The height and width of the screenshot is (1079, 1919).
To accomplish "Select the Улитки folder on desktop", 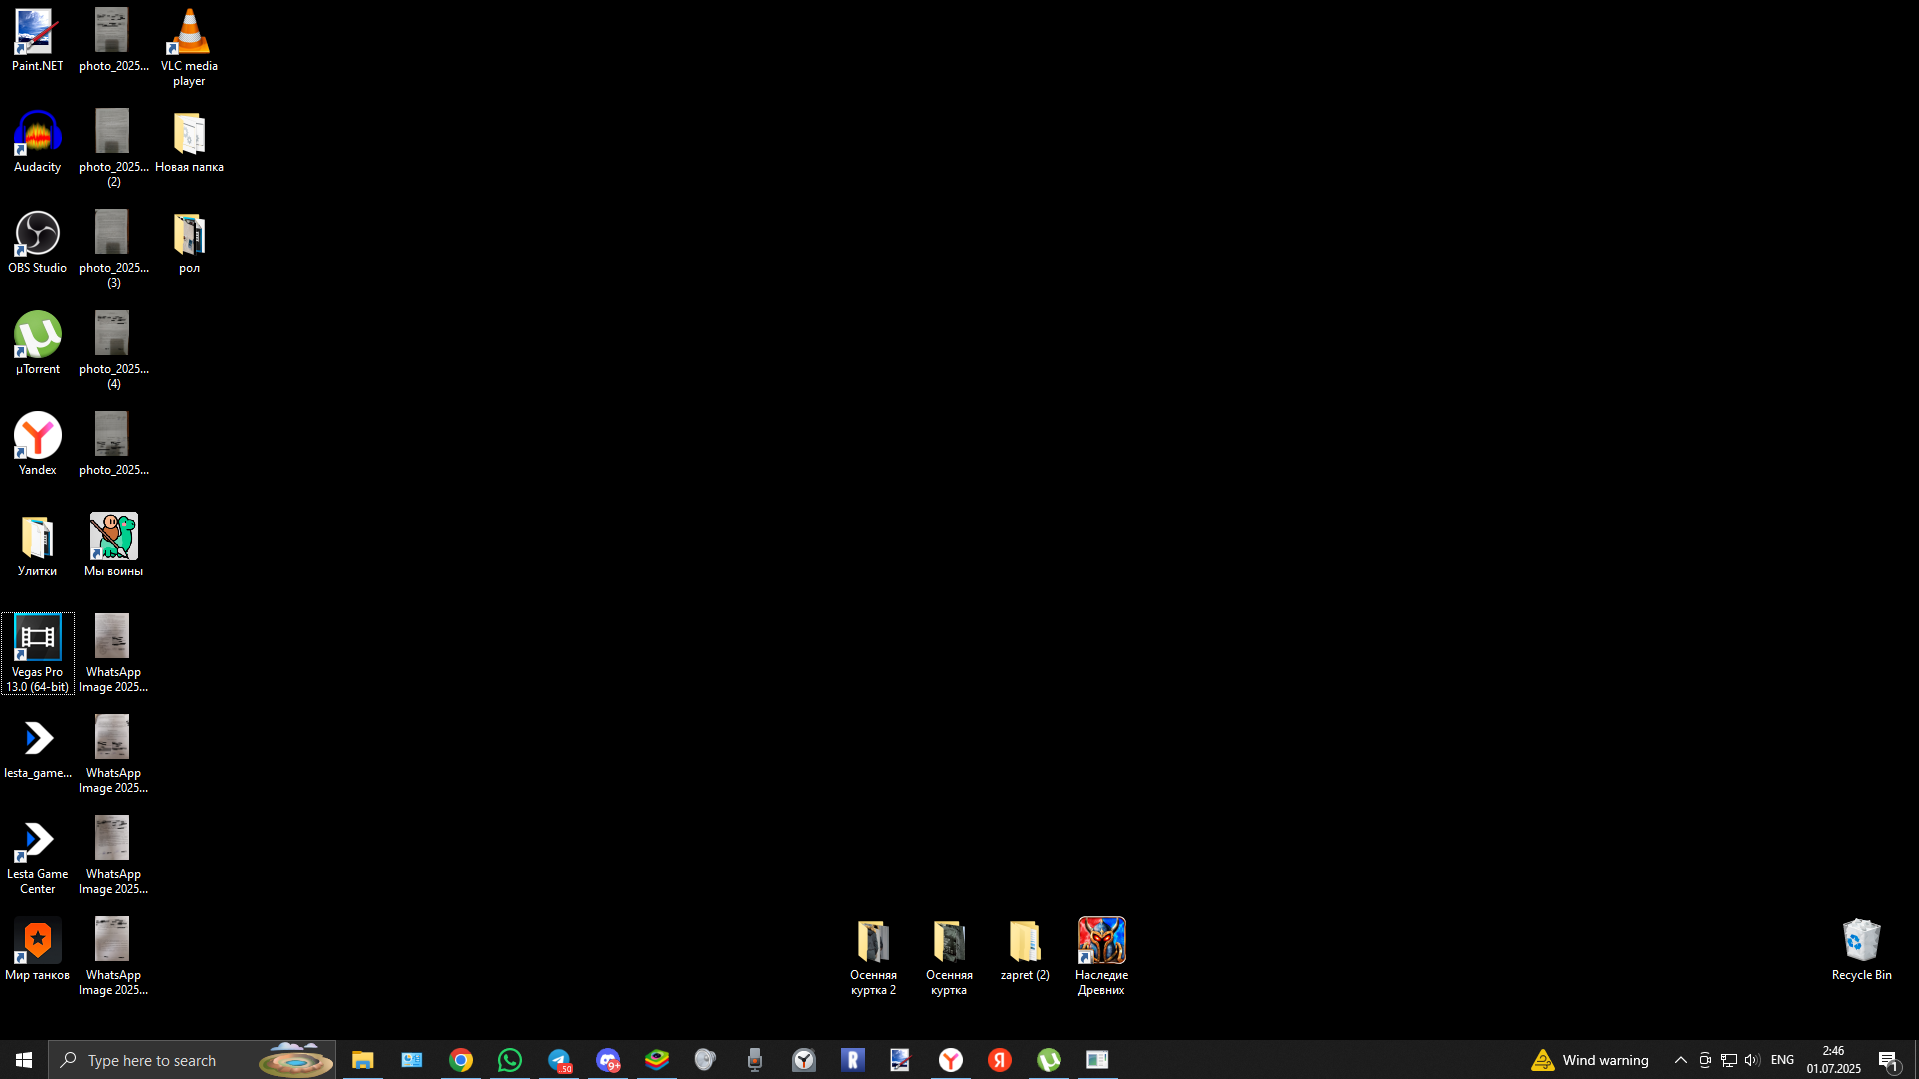I will 37,546.
